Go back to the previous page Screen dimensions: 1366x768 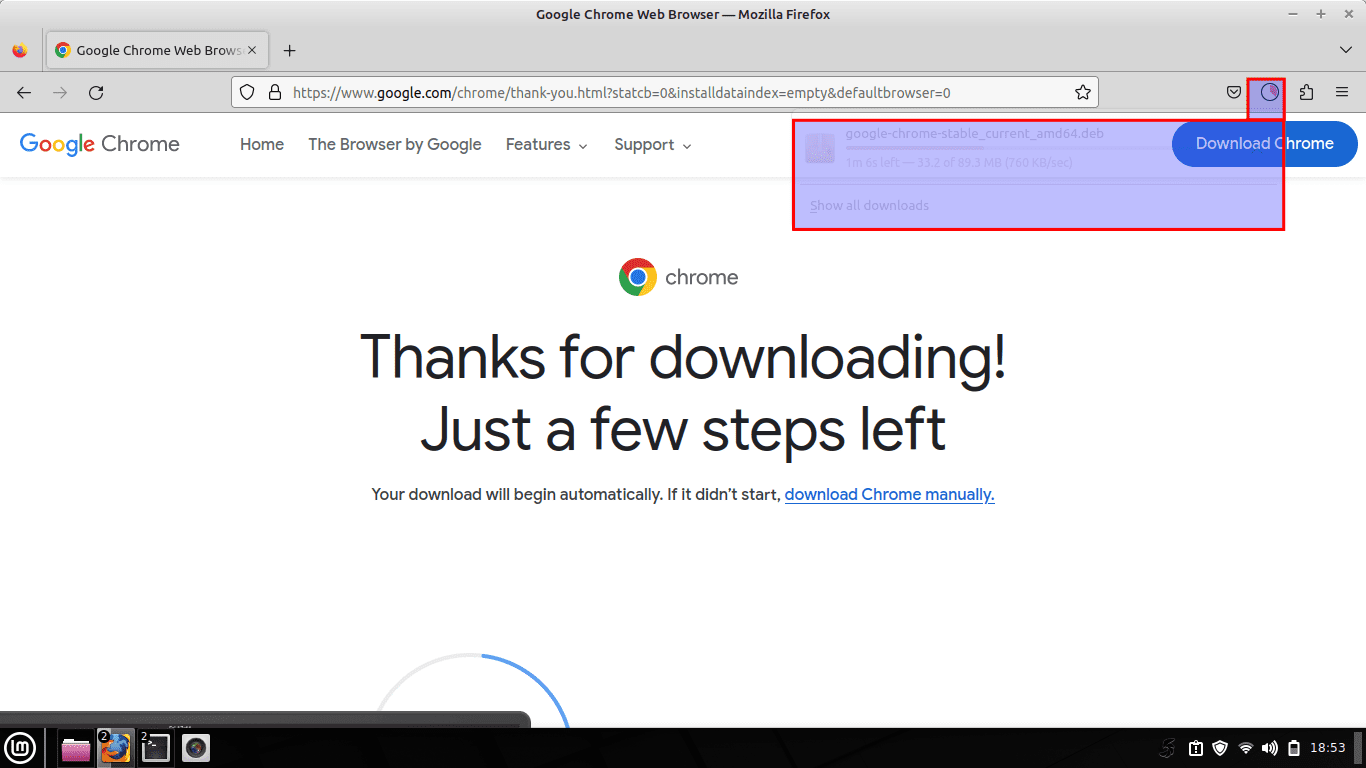(x=24, y=93)
